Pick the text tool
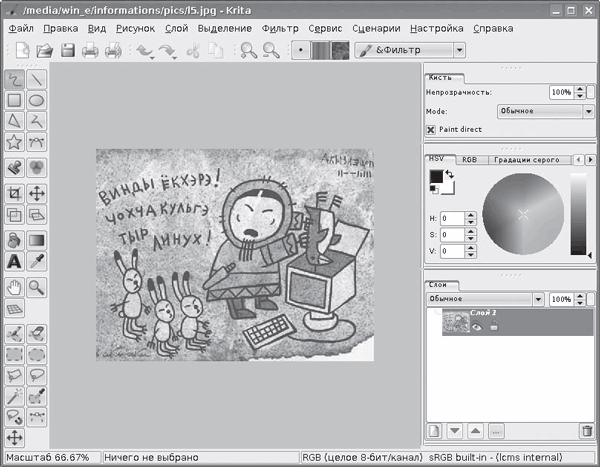 pos(15,261)
